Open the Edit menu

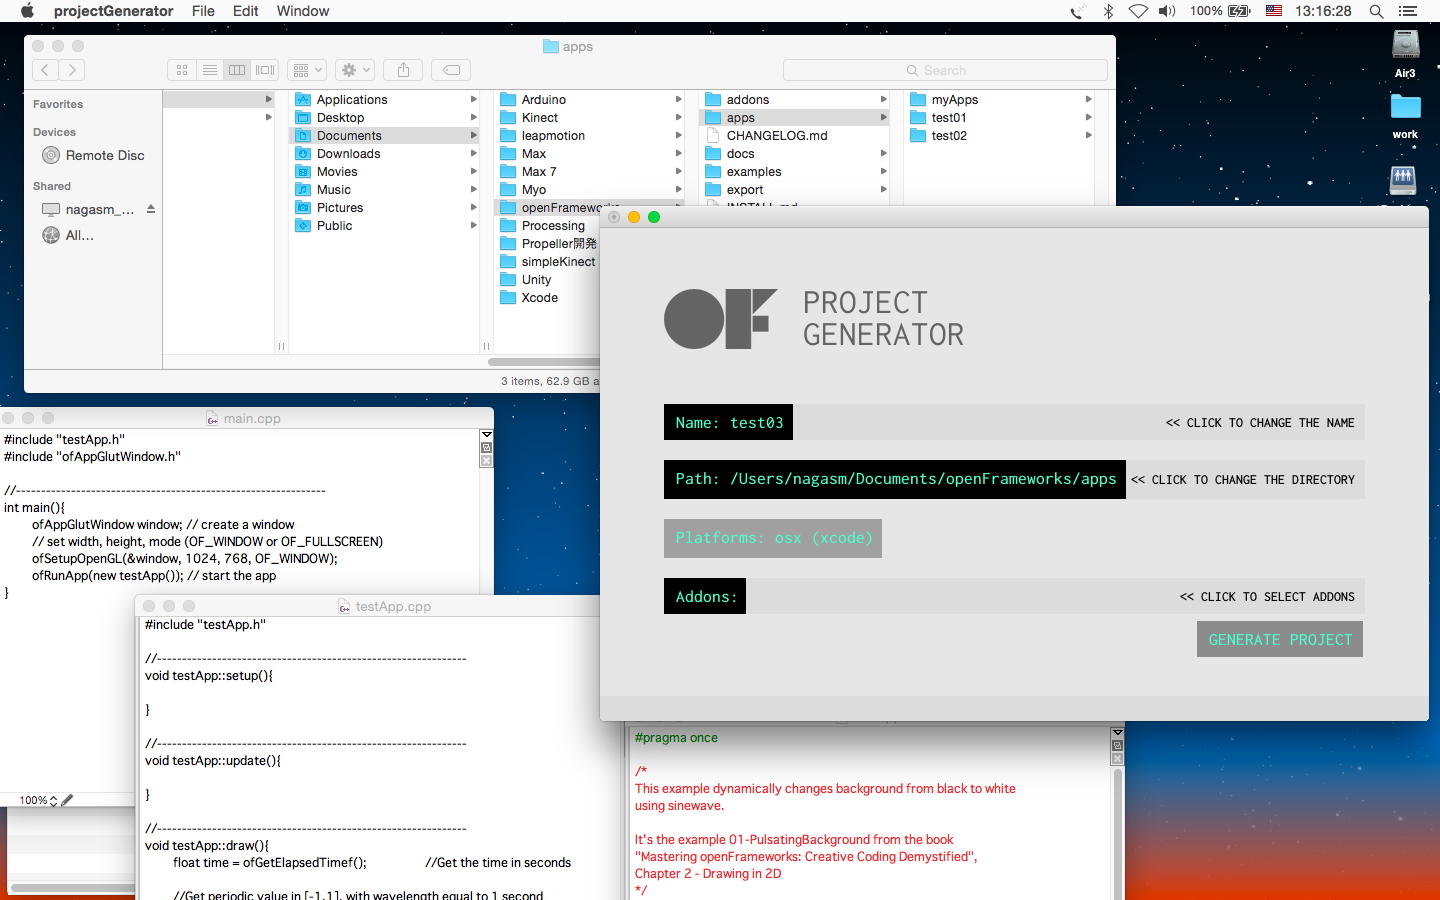(246, 11)
